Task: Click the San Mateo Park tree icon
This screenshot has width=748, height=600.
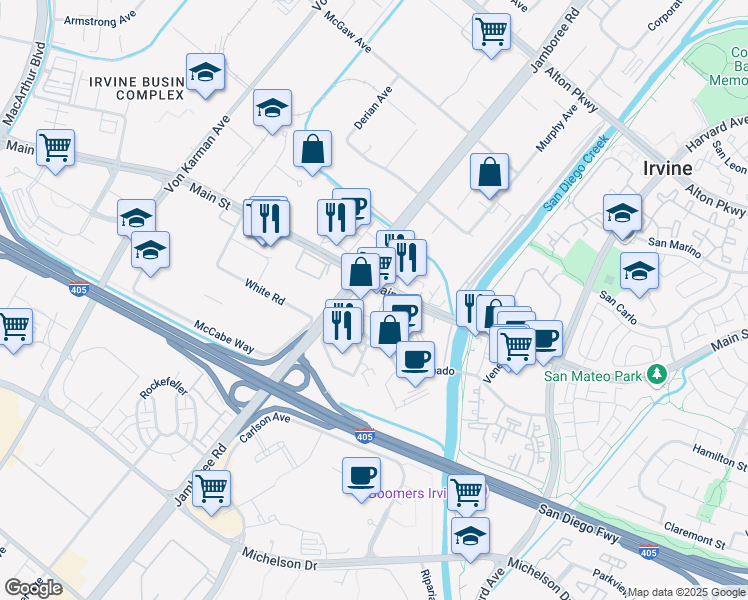Action: tap(657, 373)
